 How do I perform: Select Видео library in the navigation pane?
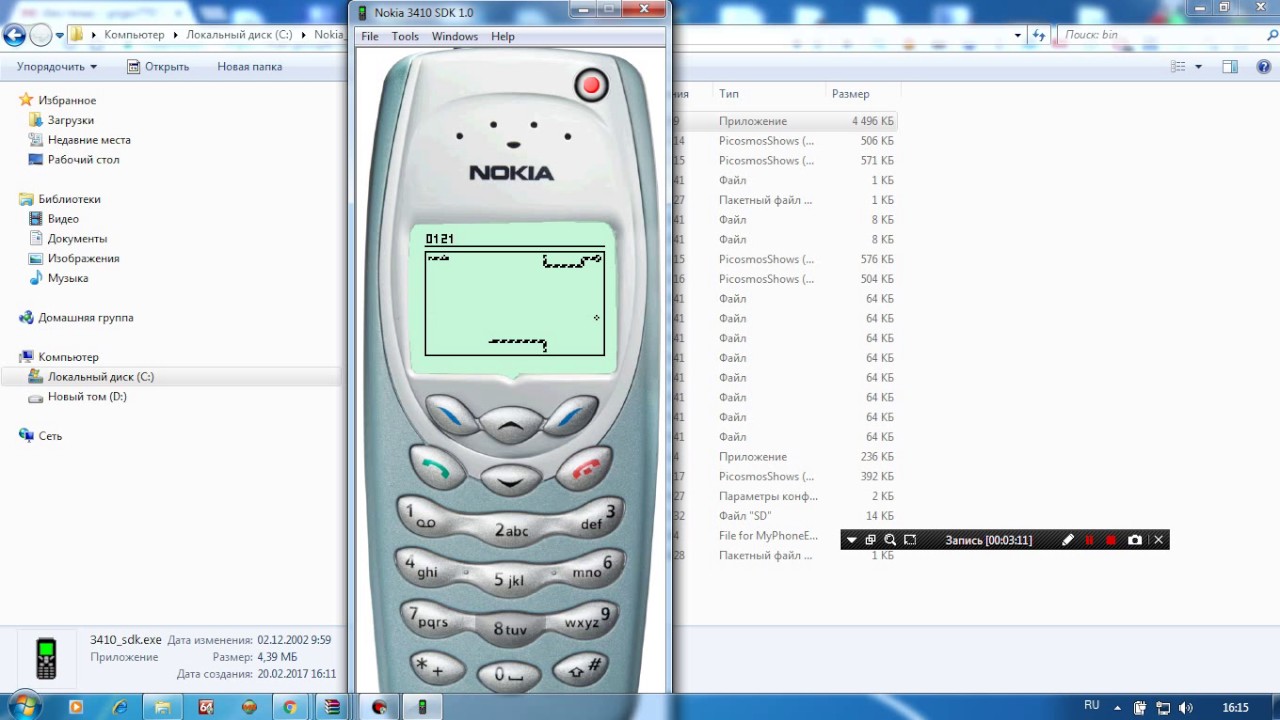[63, 219]
